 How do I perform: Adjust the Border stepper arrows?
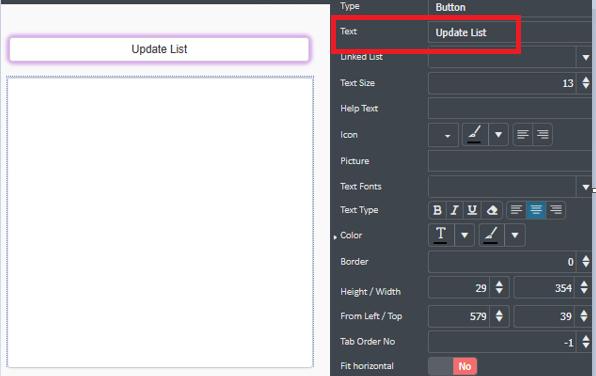[586, 262]
